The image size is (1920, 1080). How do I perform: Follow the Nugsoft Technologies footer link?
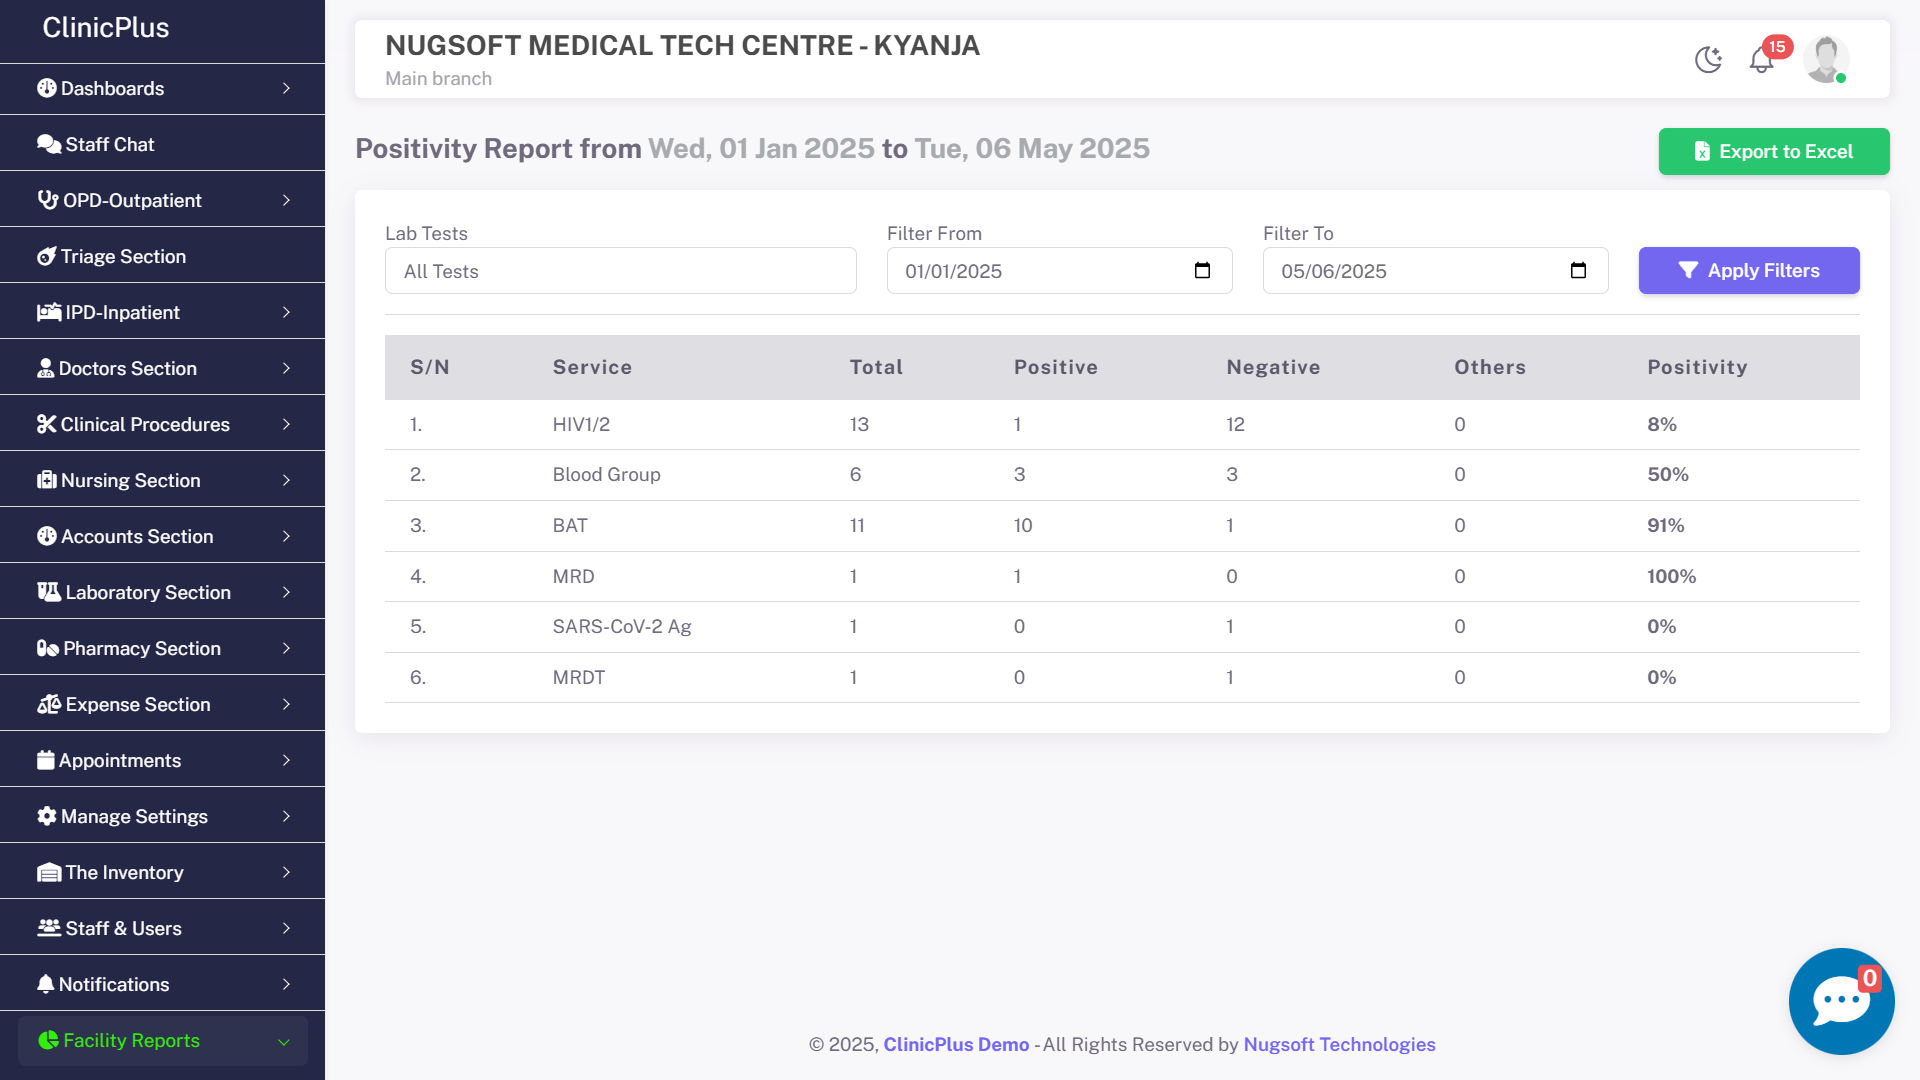[x=1339, y=1044]
